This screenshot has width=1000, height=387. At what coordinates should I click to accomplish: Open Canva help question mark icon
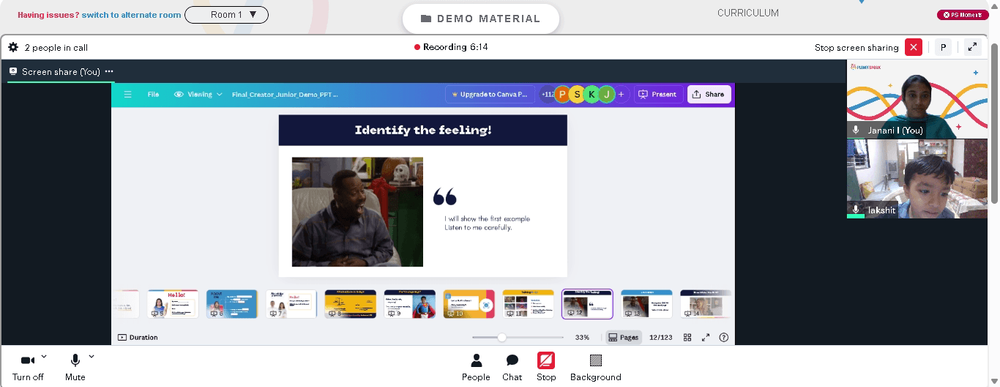click(x=724, y=337)
